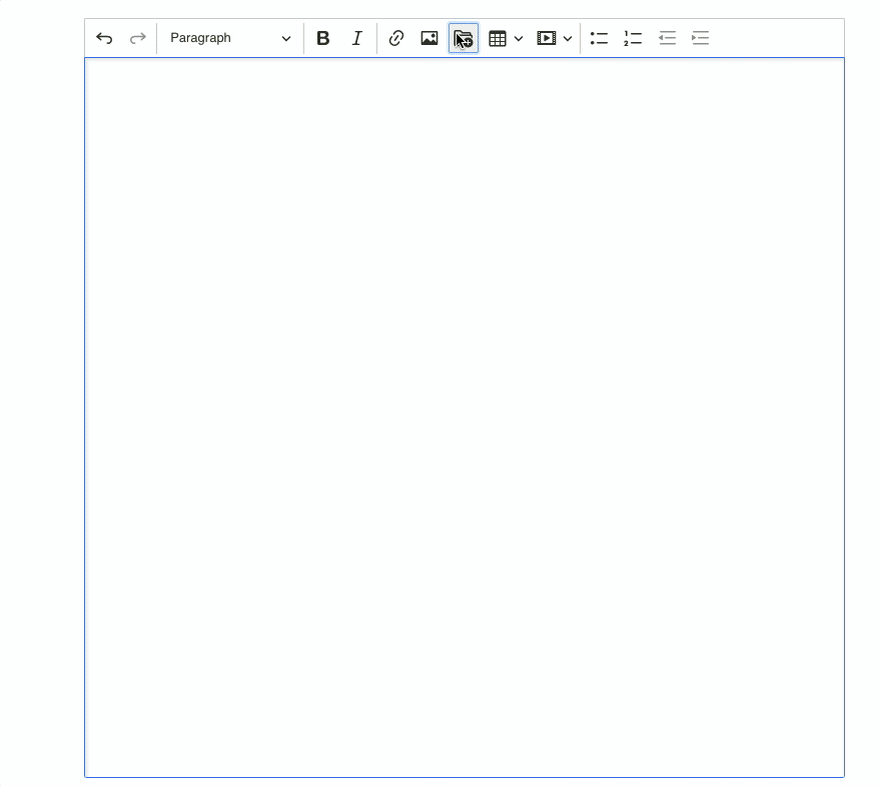
Task: Toggle bold formatting with the B button
Action: pos(322,38)
